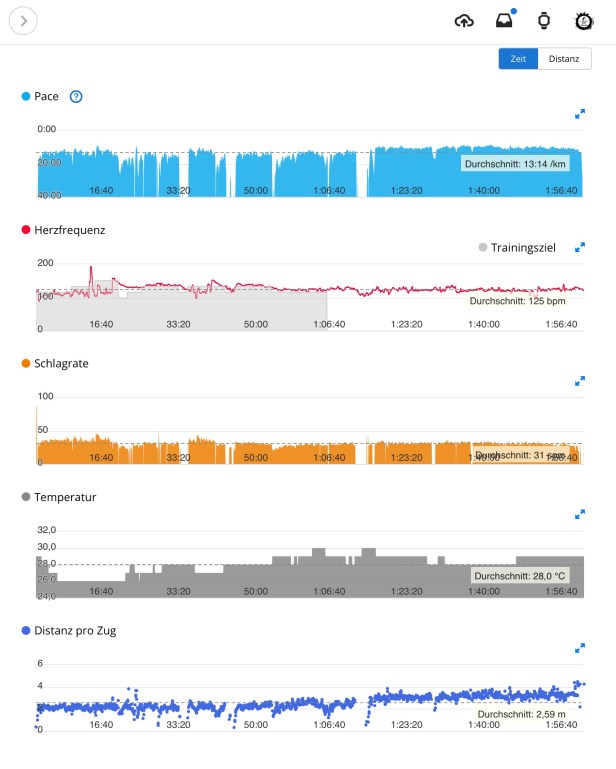Click the Temperatur legend label
This screenshot has width=616, height=769.
(65, 497)
